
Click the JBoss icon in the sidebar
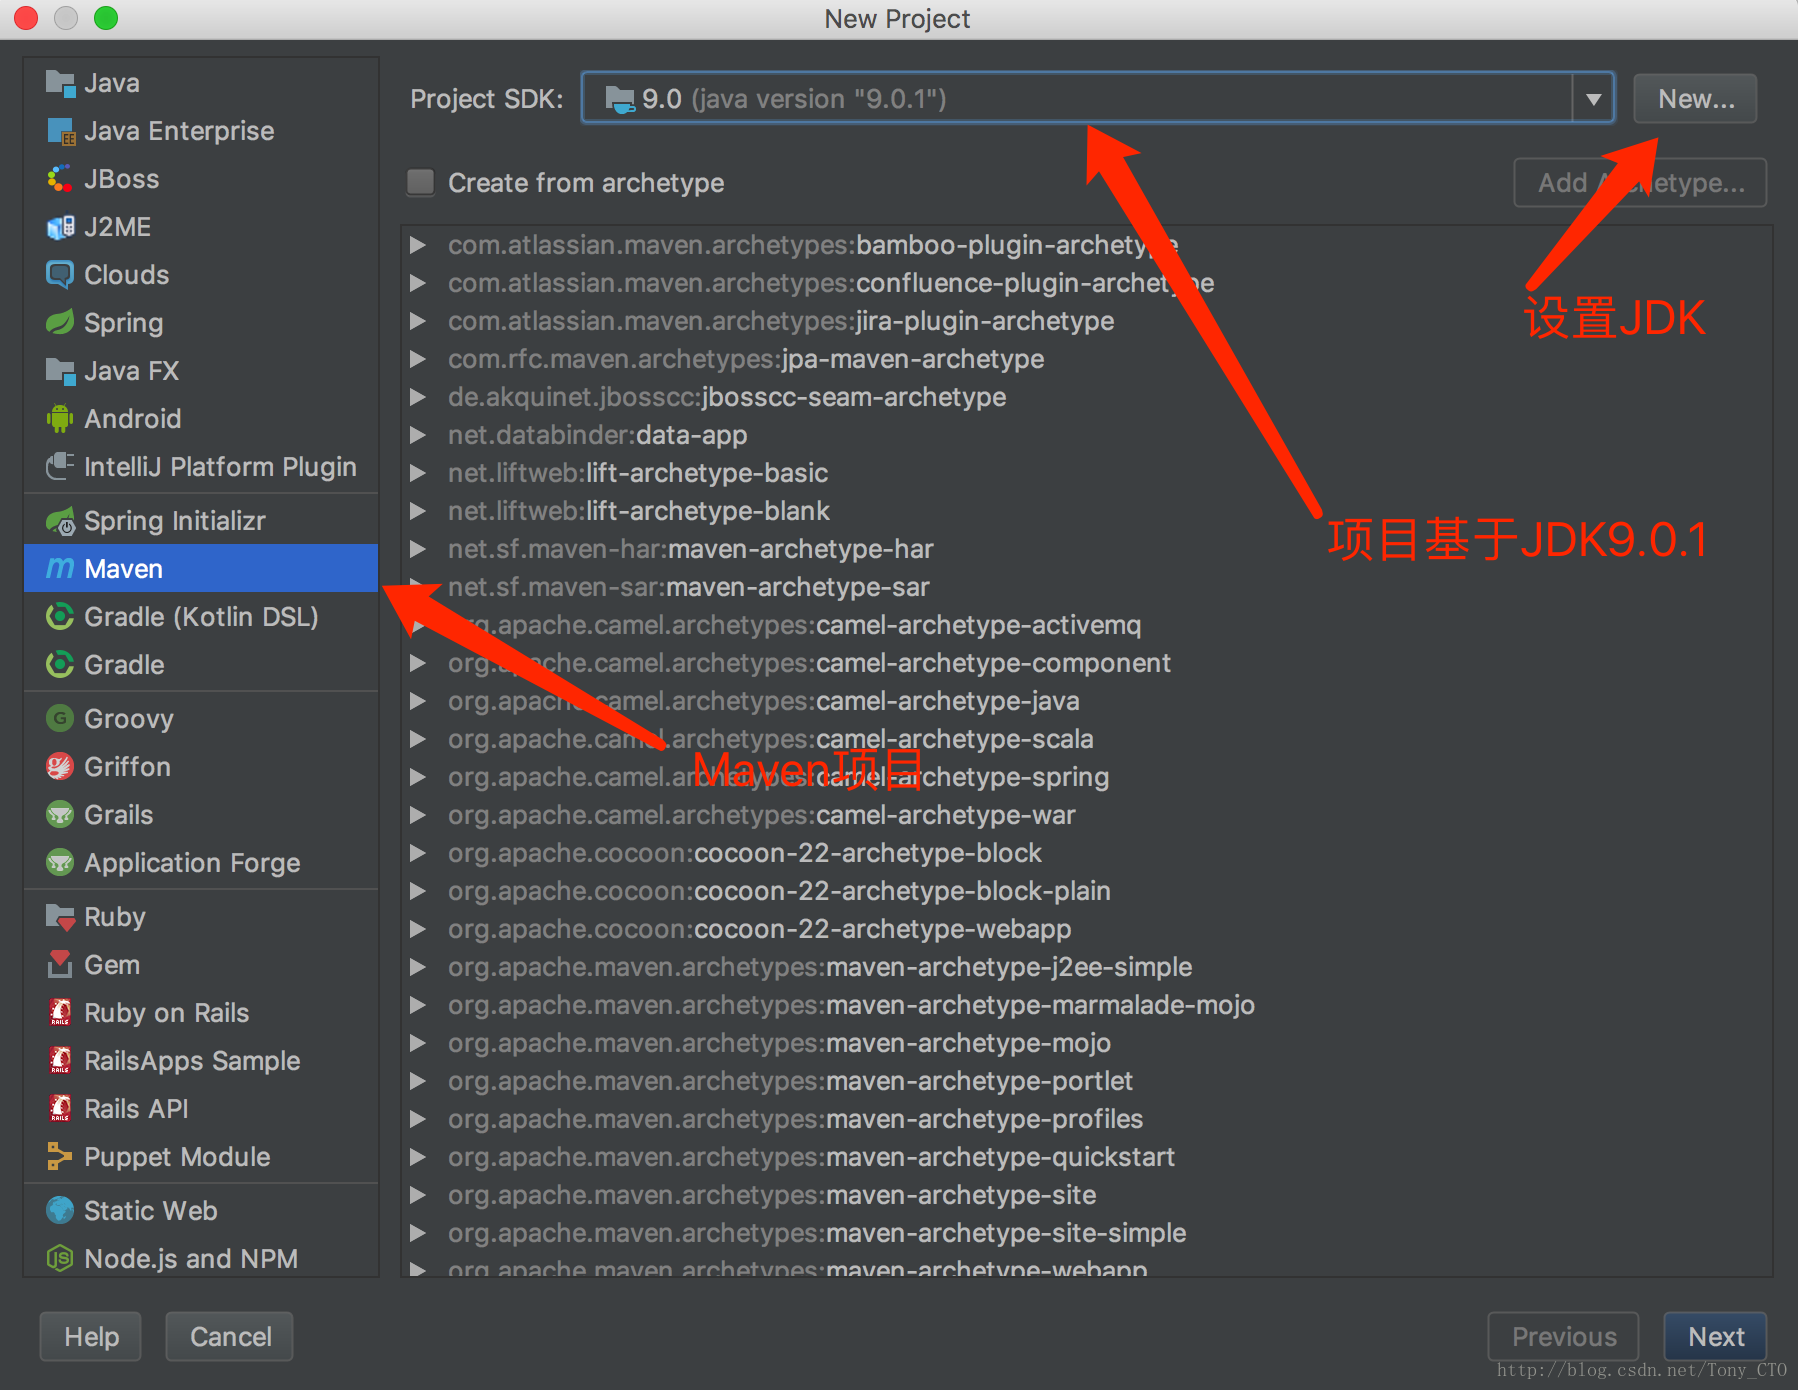pos(60,179)
